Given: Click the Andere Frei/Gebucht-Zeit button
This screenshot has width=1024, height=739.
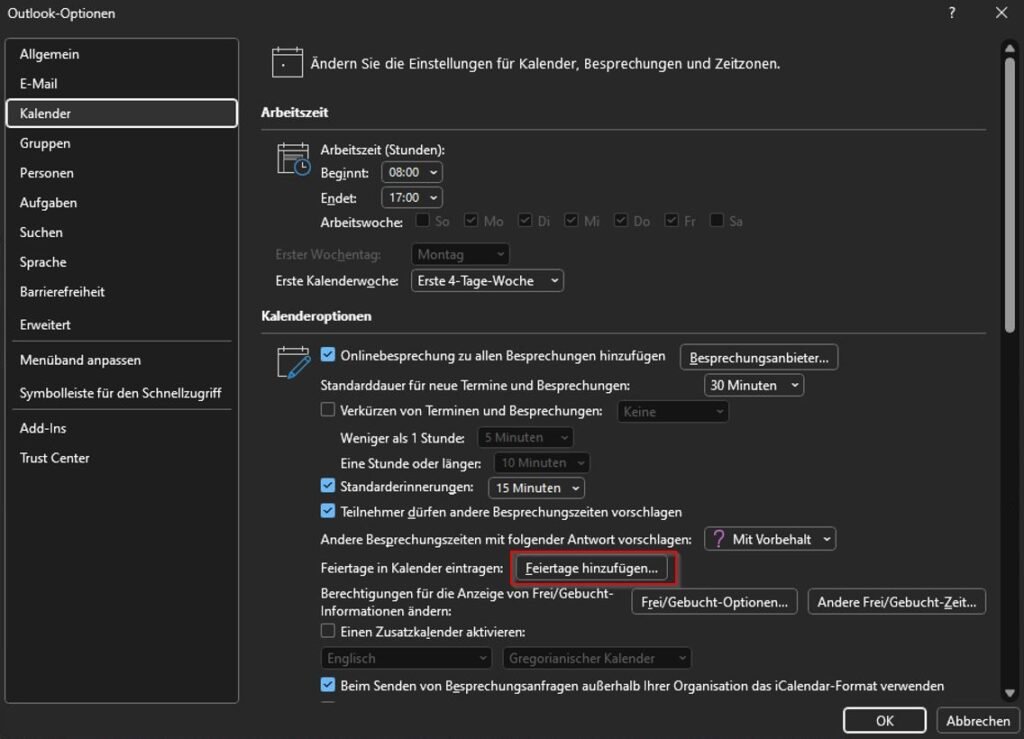Looking at the screenshot, I should click(x=897, y=602).
